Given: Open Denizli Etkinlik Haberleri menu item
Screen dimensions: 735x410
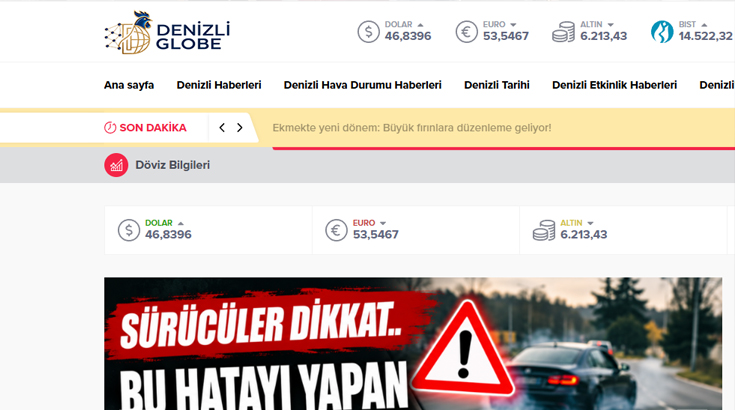Looking at the screenshot, I should tap(615, 85).
